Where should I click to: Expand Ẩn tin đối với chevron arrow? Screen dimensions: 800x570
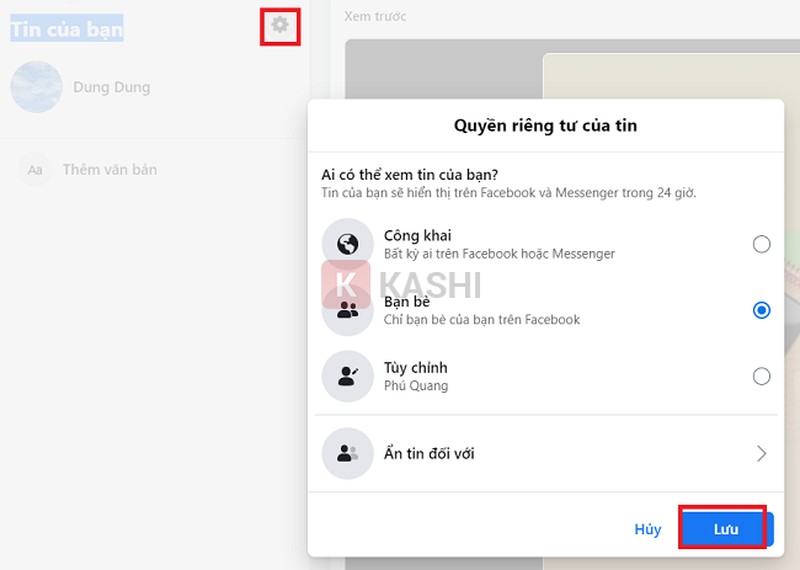(761, 453)
